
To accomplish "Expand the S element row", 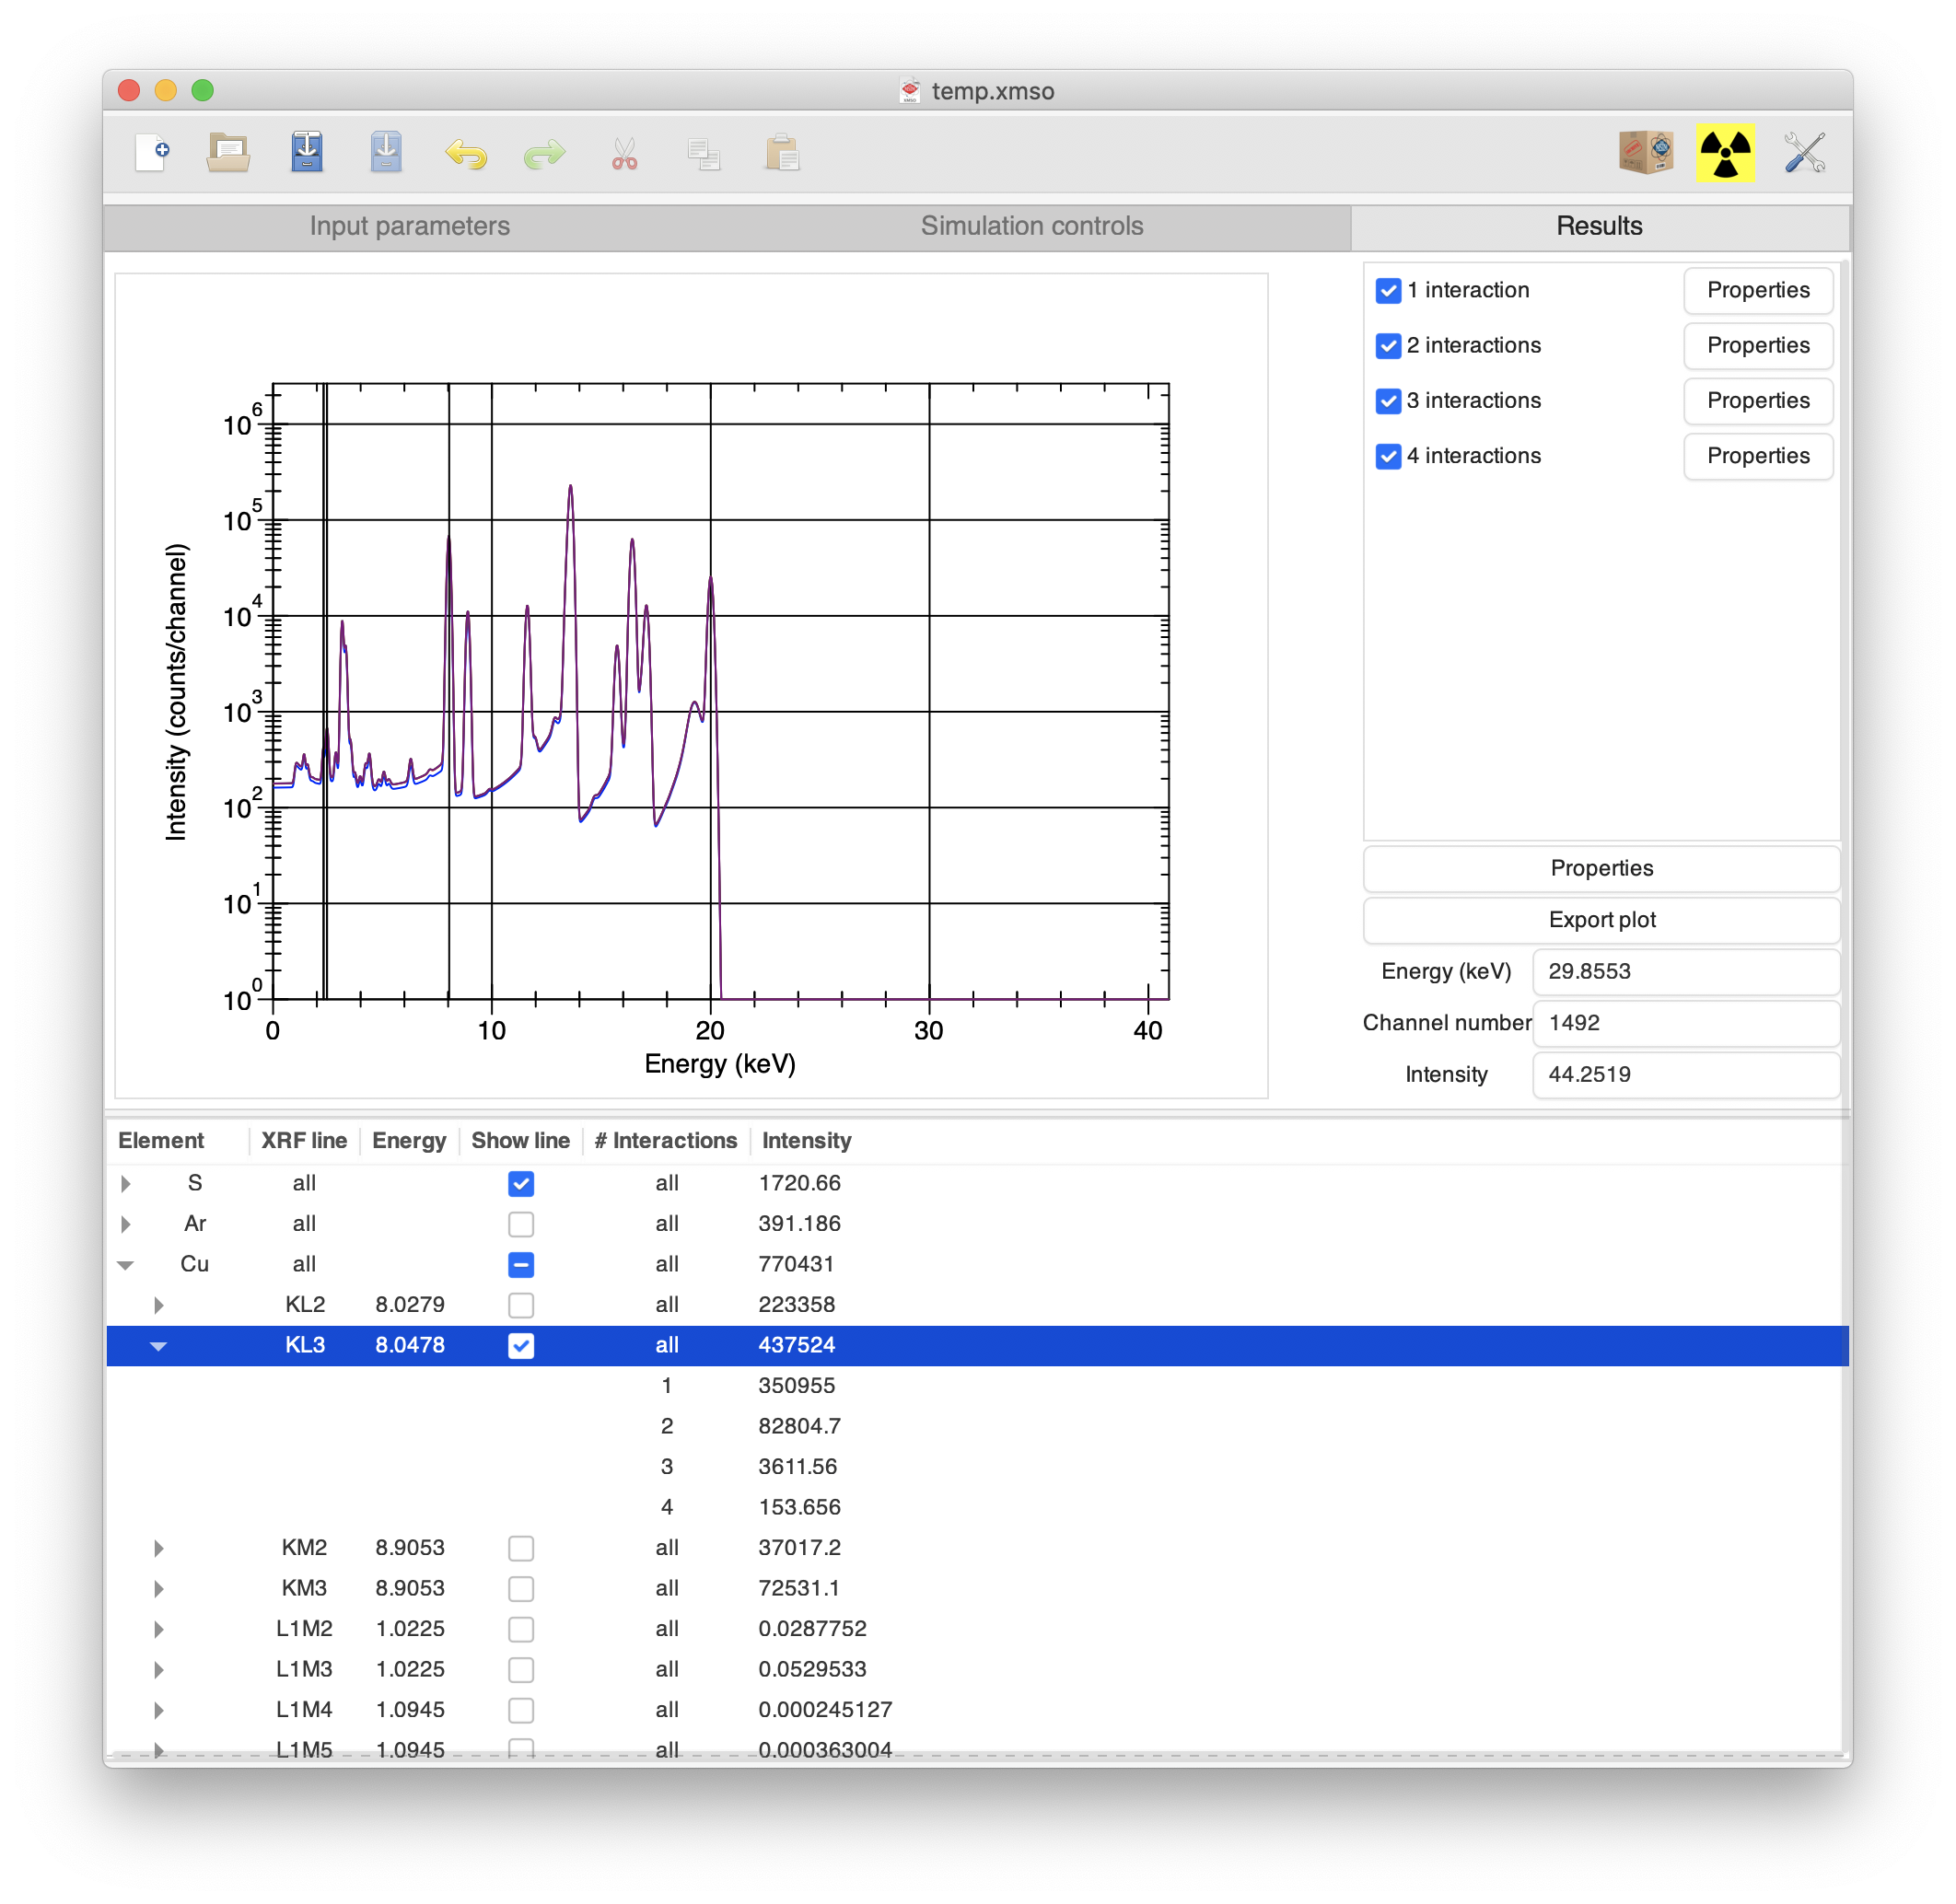I will (x=126, y=1183).
